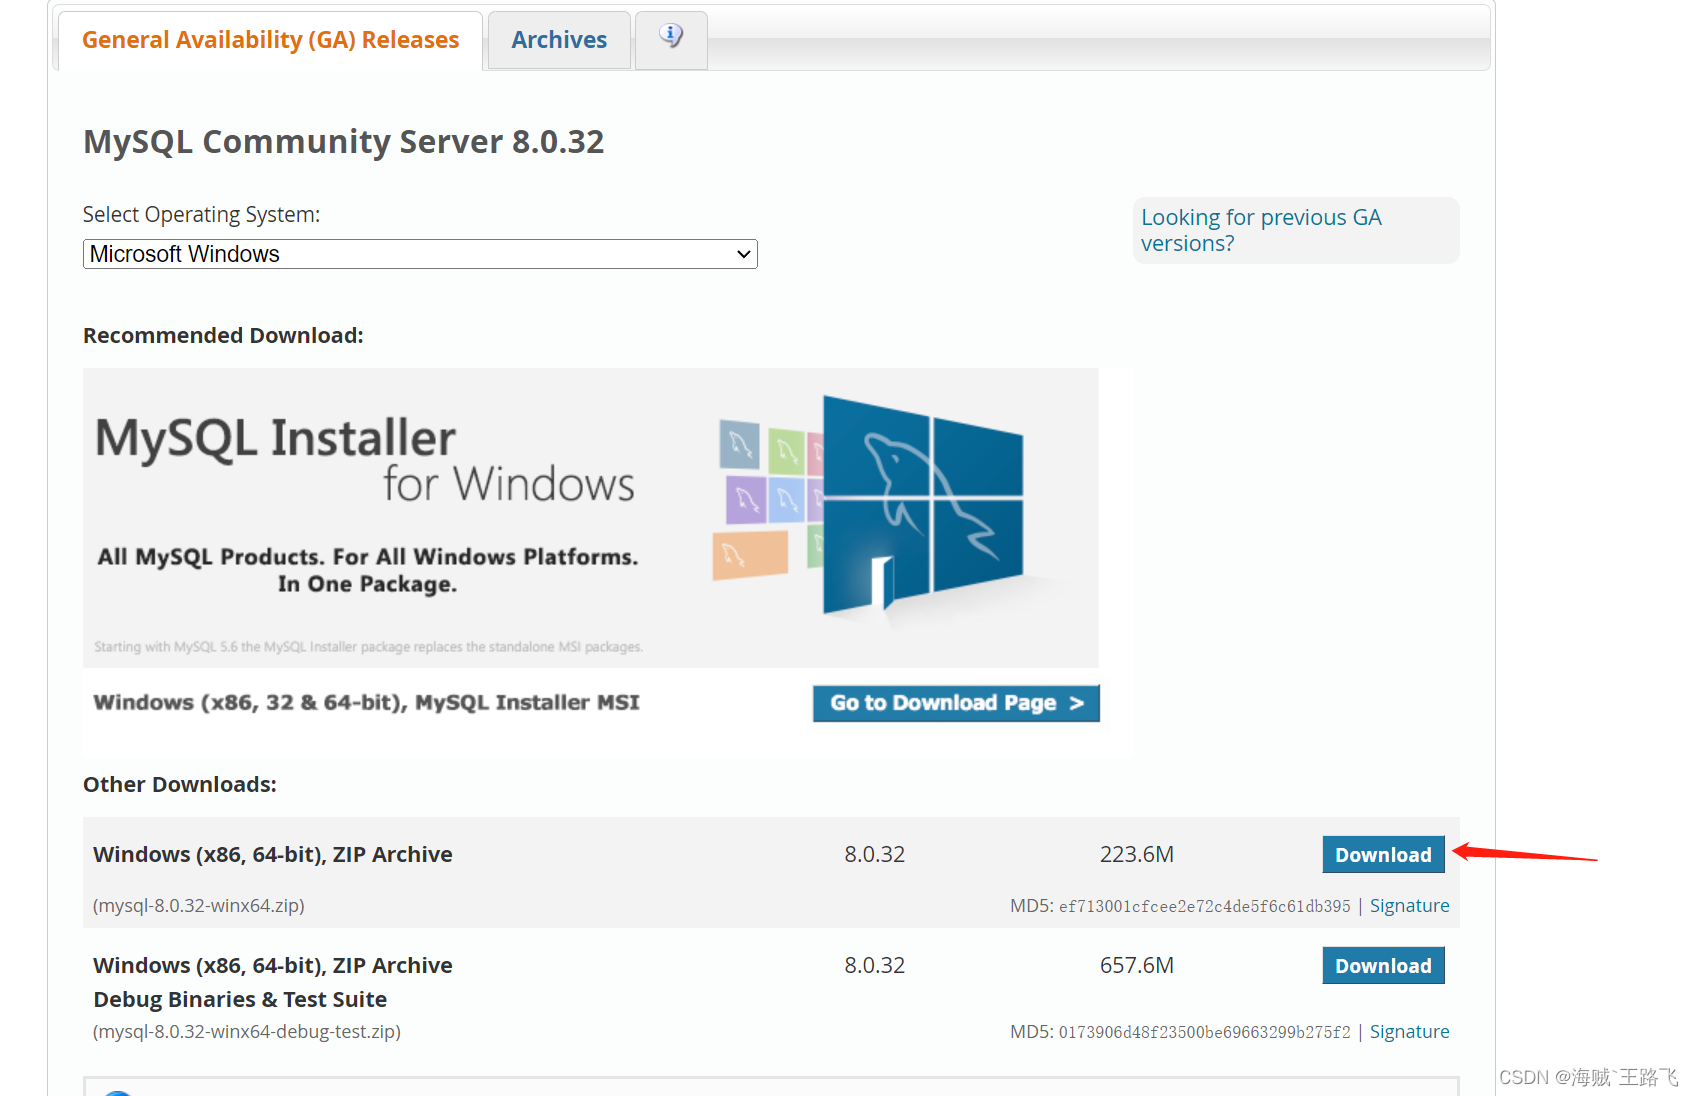
Task: Click the blue Windows dolphin logo graphic
Action: (922, 505)
